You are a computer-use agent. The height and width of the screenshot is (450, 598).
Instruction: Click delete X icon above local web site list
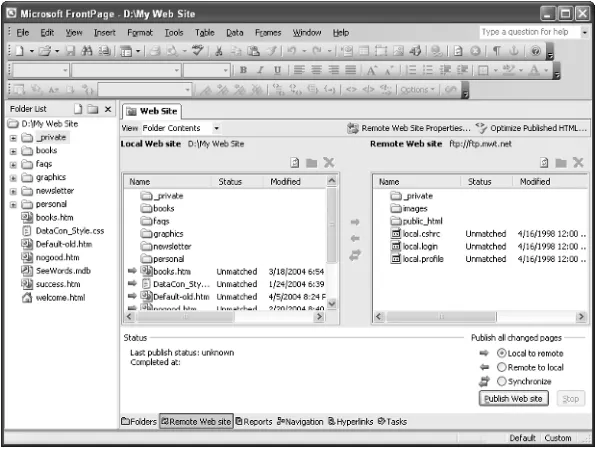[x=329, y=163]
